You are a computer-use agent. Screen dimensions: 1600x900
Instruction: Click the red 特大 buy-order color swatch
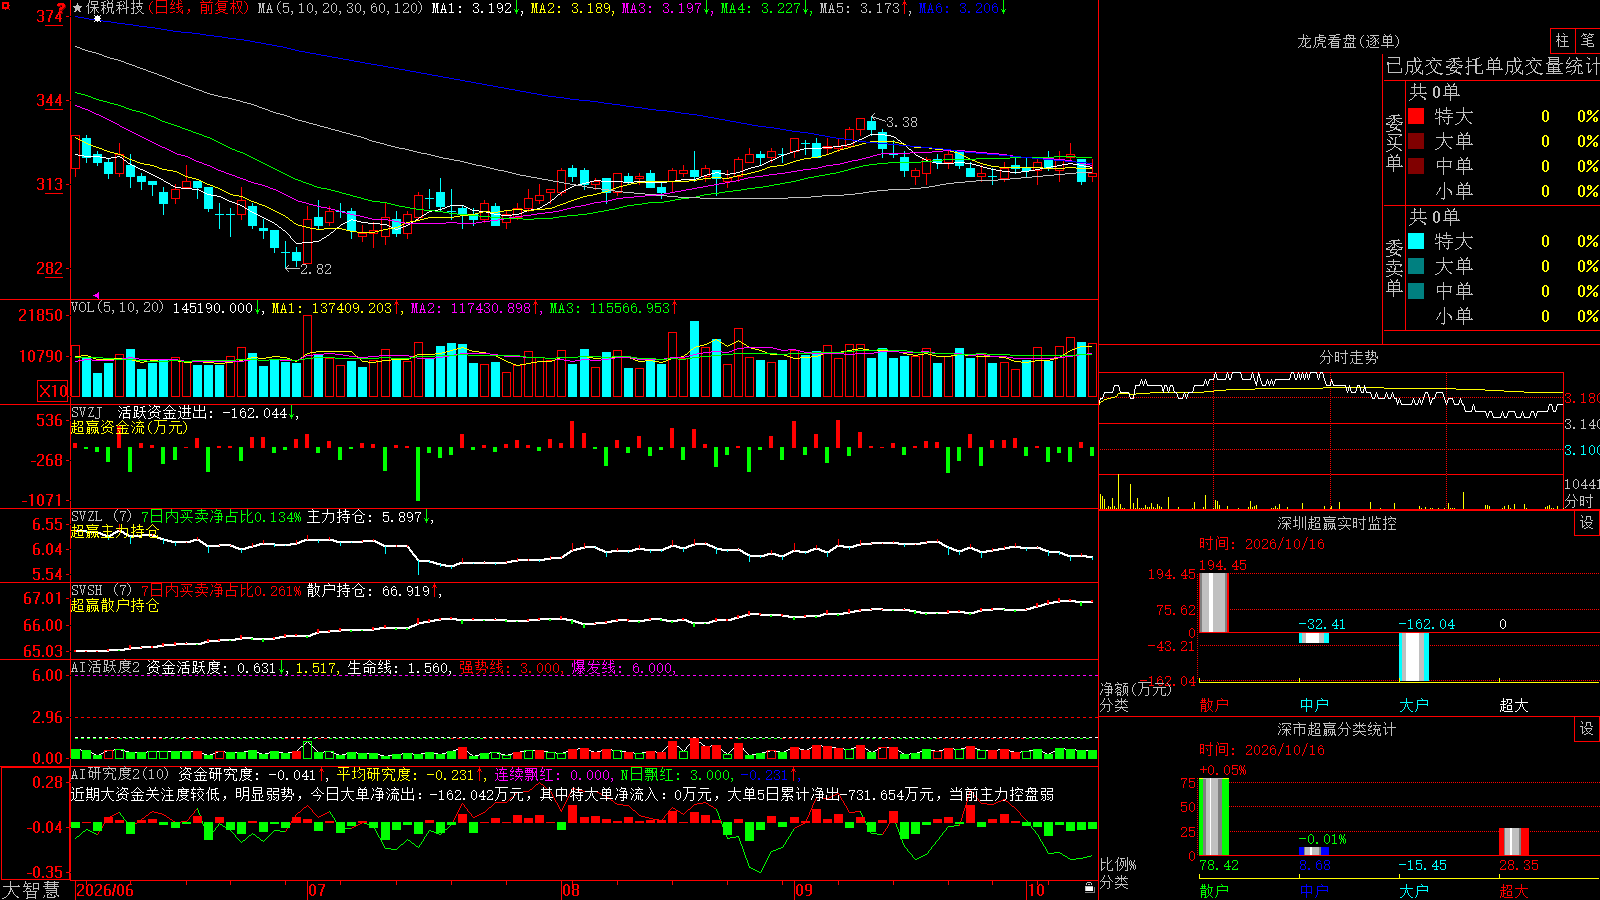[1416, 116]
